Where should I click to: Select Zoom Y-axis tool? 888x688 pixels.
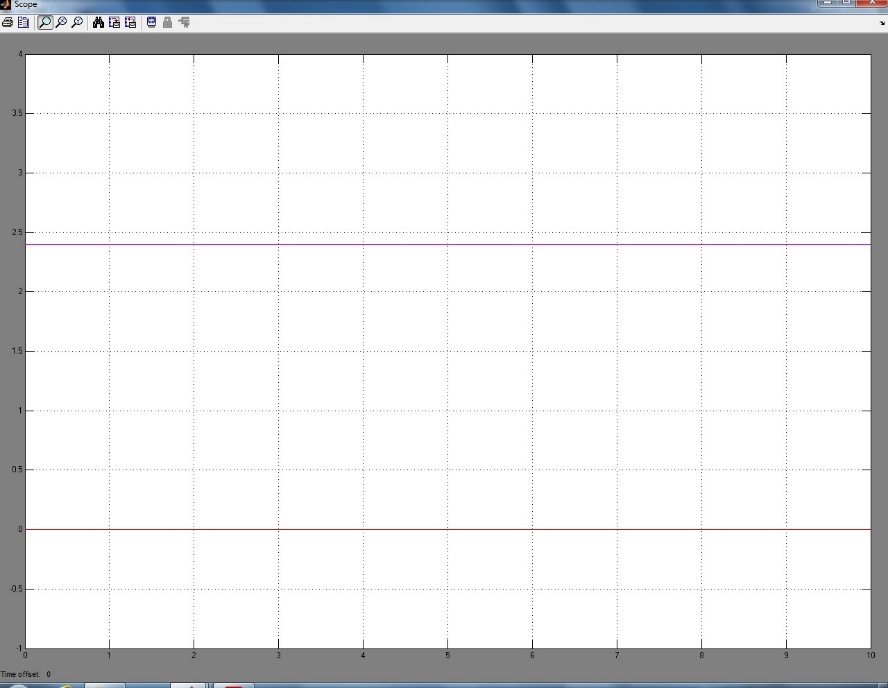click(77, 23)
